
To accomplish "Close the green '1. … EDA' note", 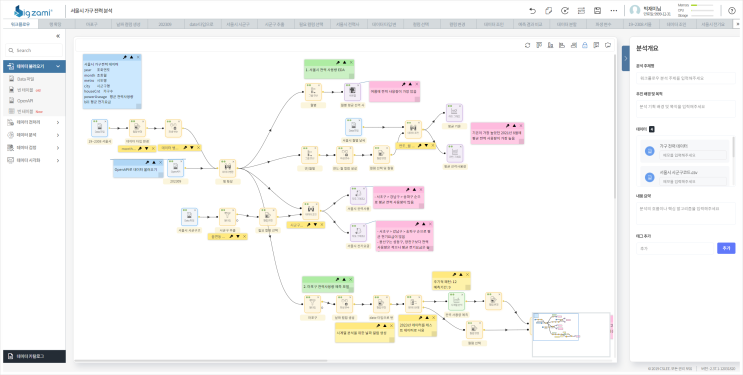I will coord(351,62).
